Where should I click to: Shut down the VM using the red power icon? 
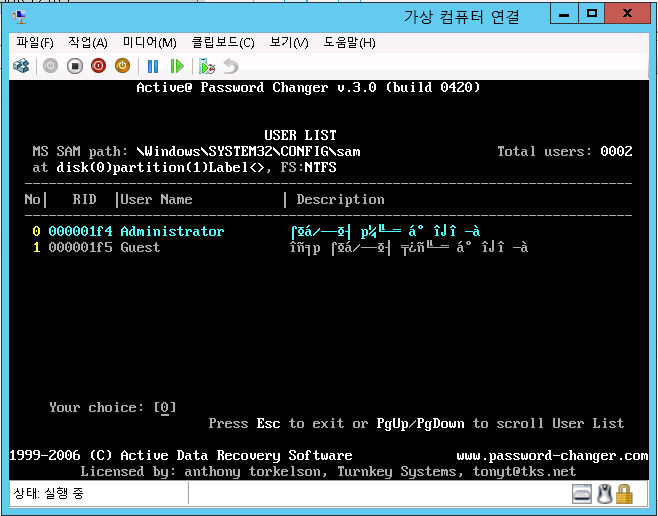point(99,66)
